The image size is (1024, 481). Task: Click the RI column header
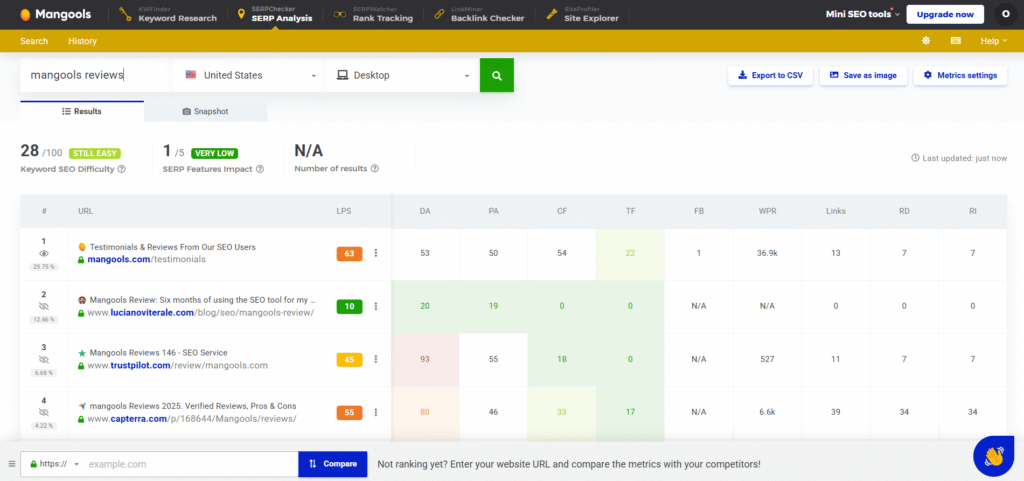click(972, 211)
